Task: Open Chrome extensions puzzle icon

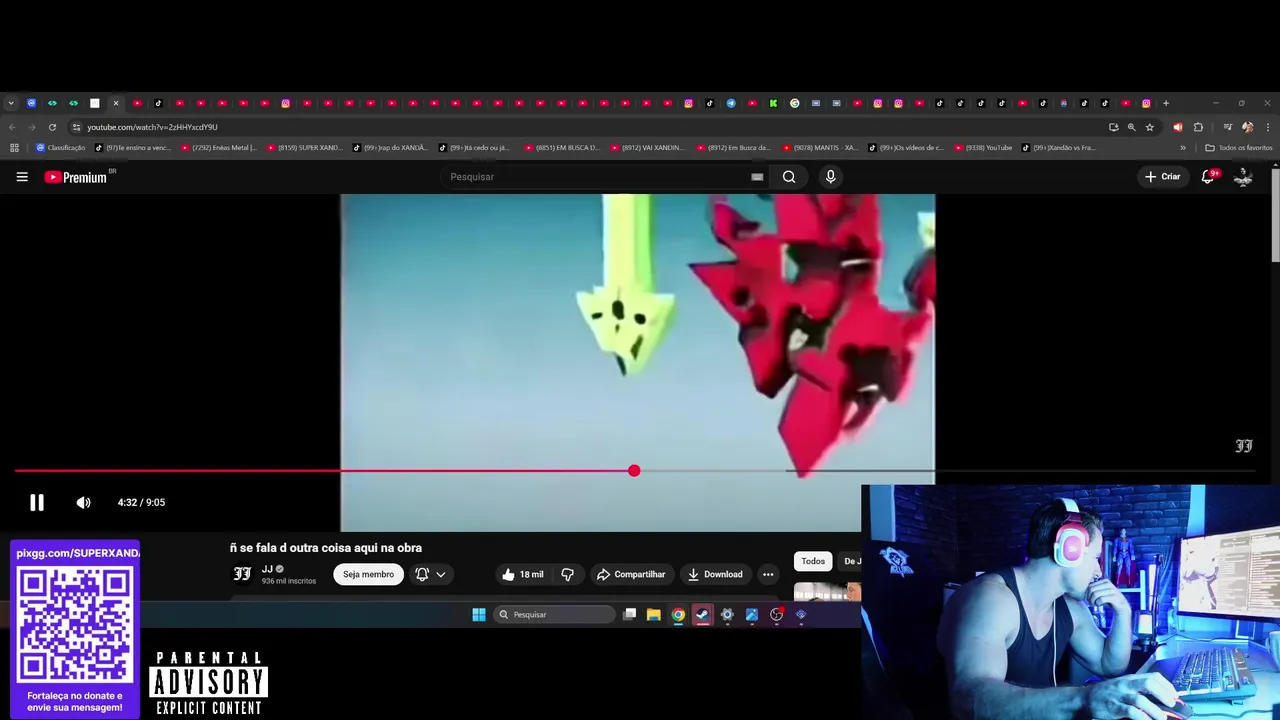Action: coord(1198,127)
